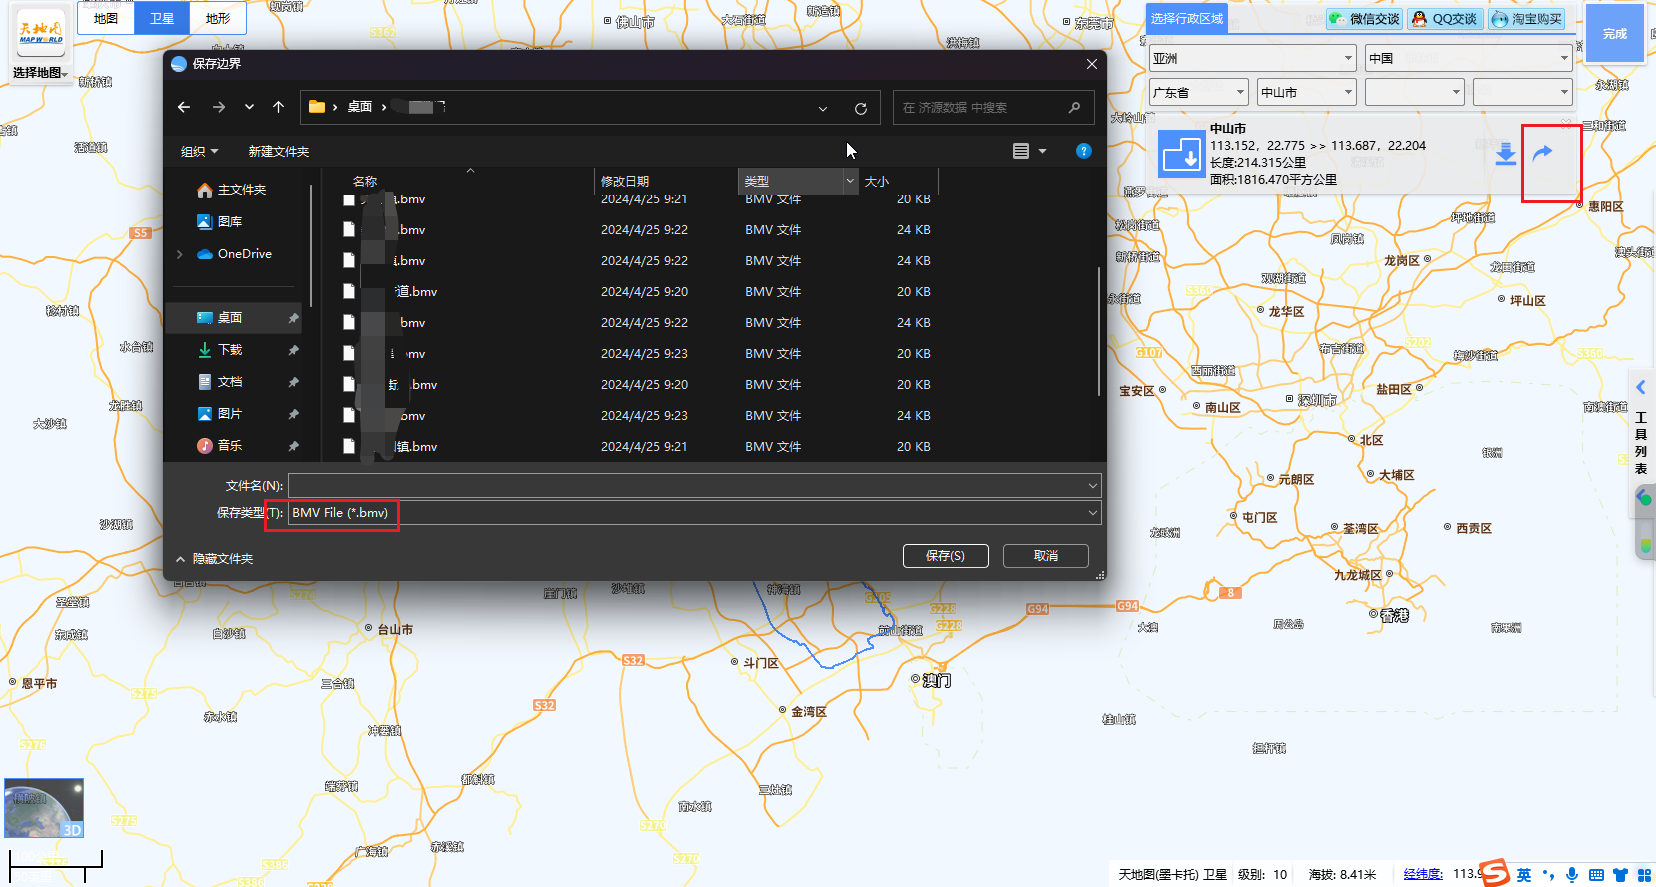1656x887 pixels.
Task: Click the Sogou input method S icon
Action: (x=1494, y=873)
